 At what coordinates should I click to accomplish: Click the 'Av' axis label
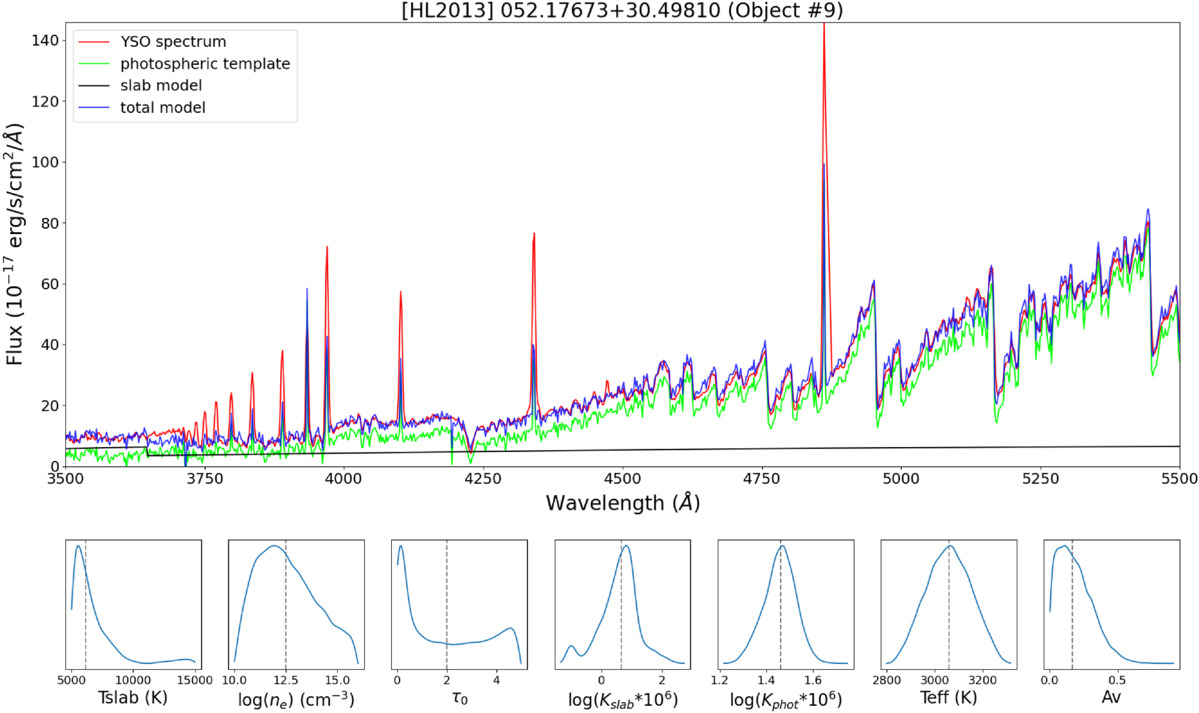(x=1111, y=698)
